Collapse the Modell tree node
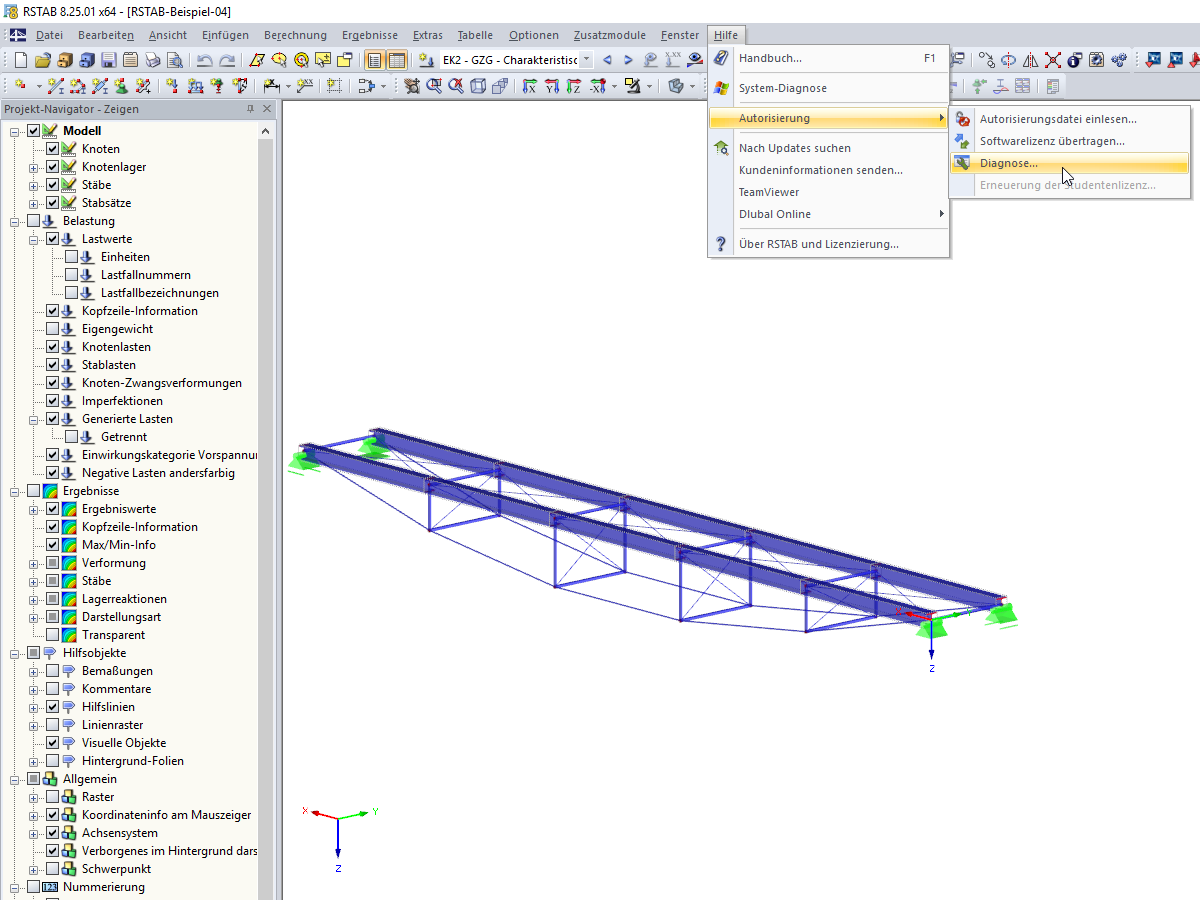 click(15, 131)
